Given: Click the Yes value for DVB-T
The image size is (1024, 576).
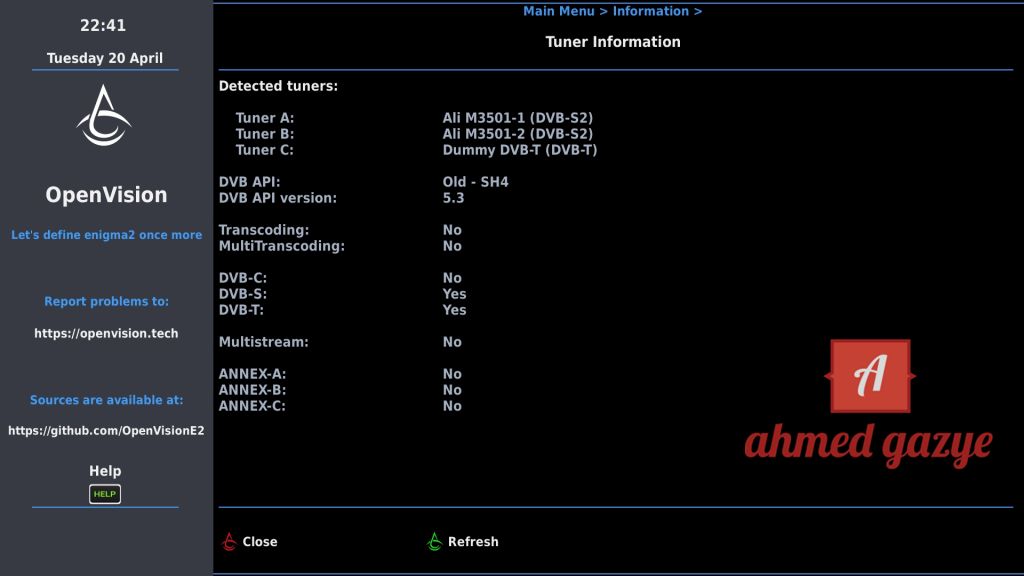Looking at the screenshot, I should pyautogui.click(x=455, y=310).
